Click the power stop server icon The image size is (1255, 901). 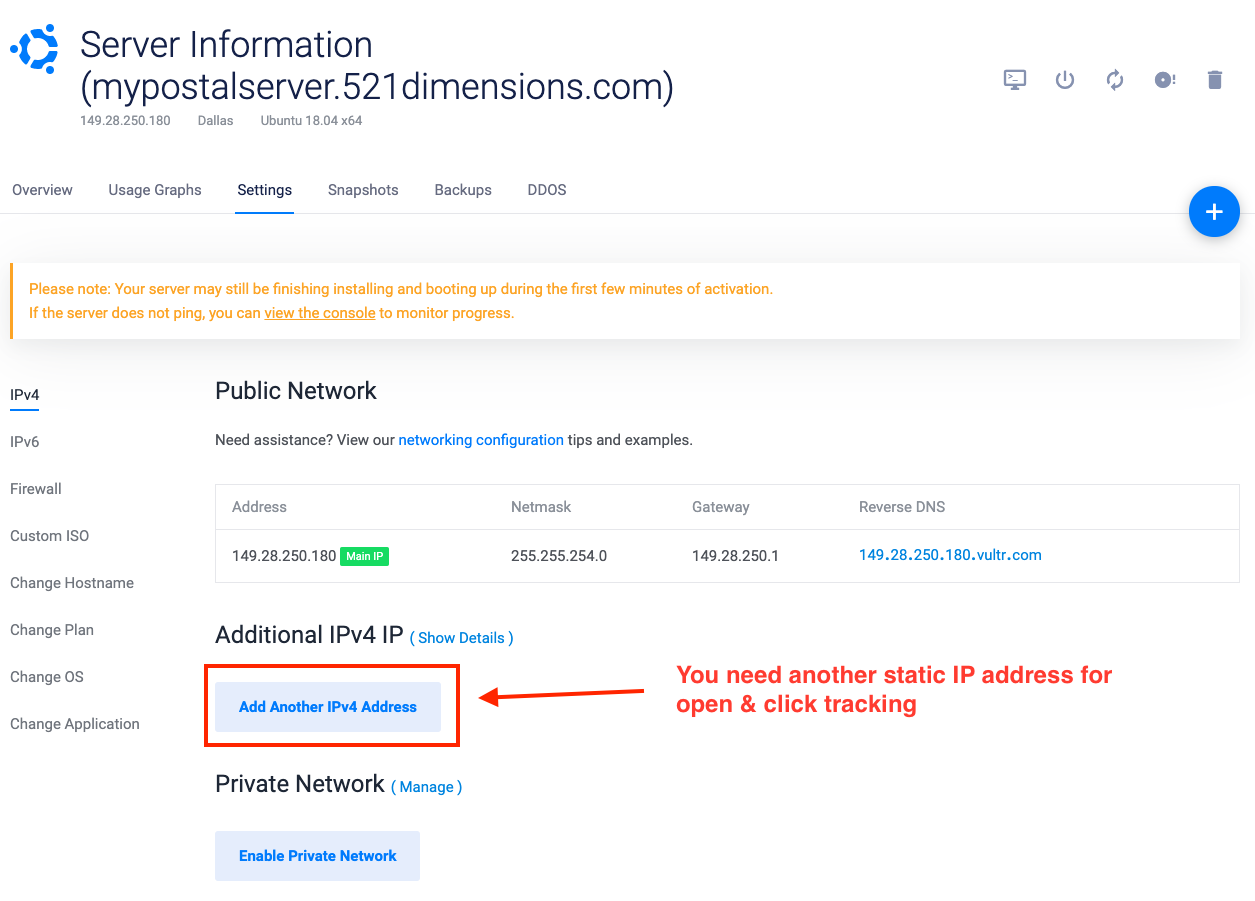click(x=1065, y=80)
